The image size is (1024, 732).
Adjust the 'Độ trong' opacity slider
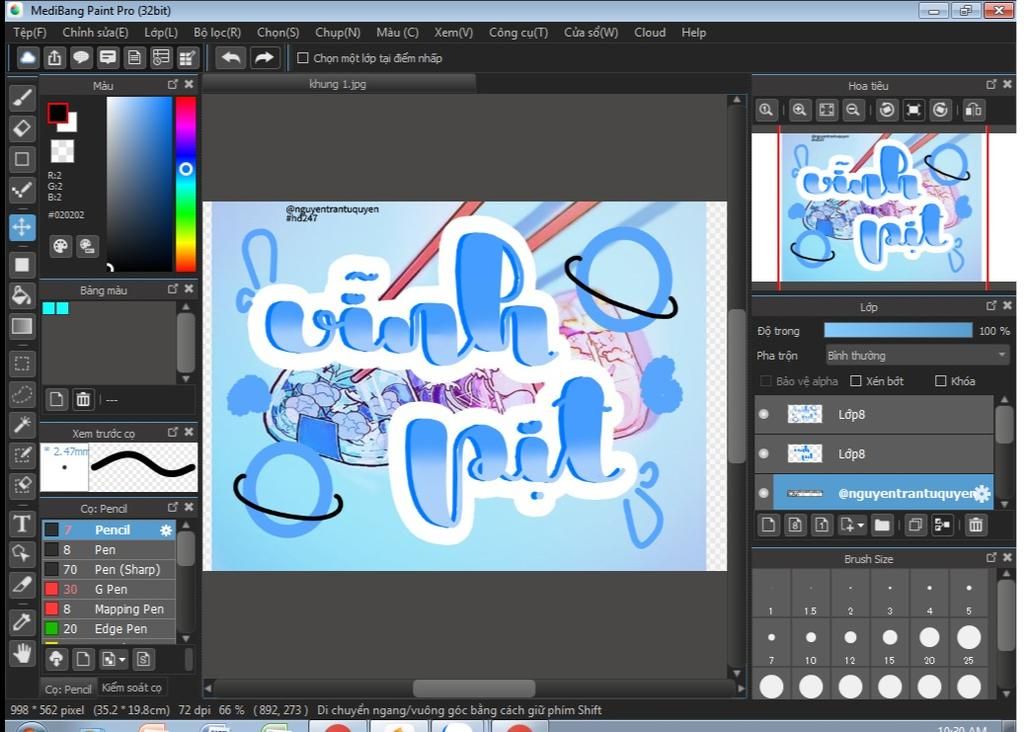(x=898, y=330)
